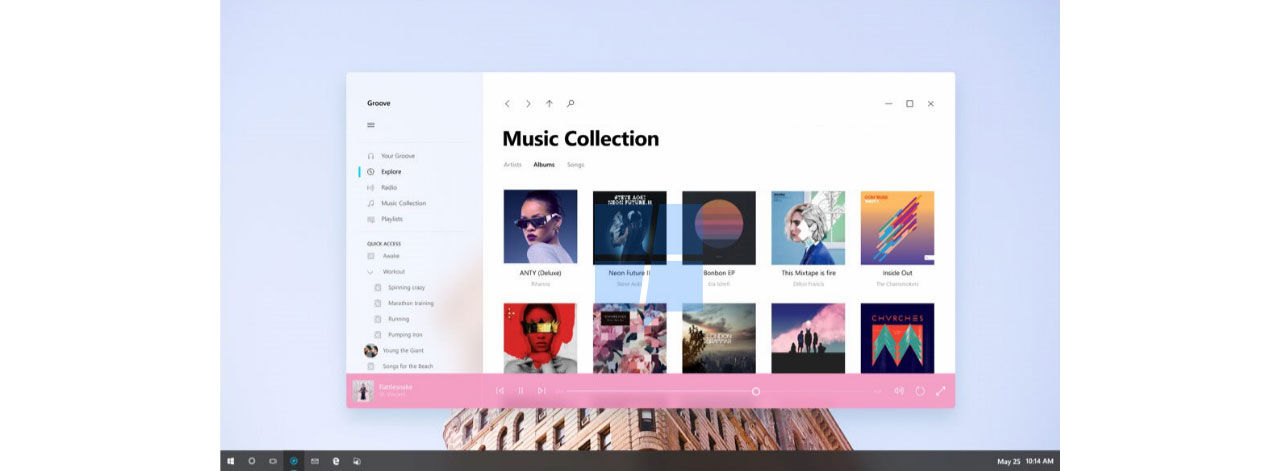The width and height of the screenshot is (1280, 471).
Task: Open the This Mixtape is fire cover
Action: 808,227
